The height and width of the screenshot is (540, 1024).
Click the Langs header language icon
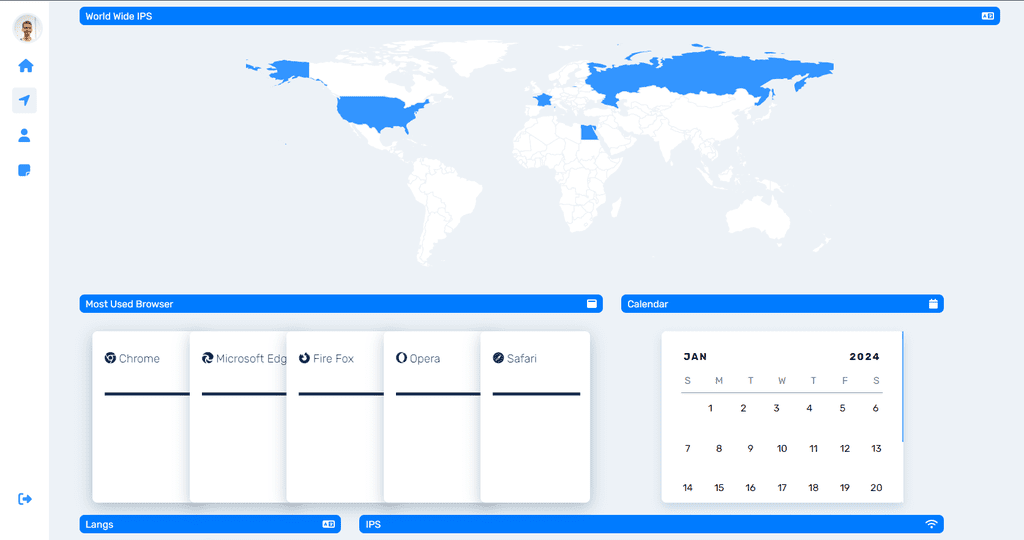tap(328, 524)
